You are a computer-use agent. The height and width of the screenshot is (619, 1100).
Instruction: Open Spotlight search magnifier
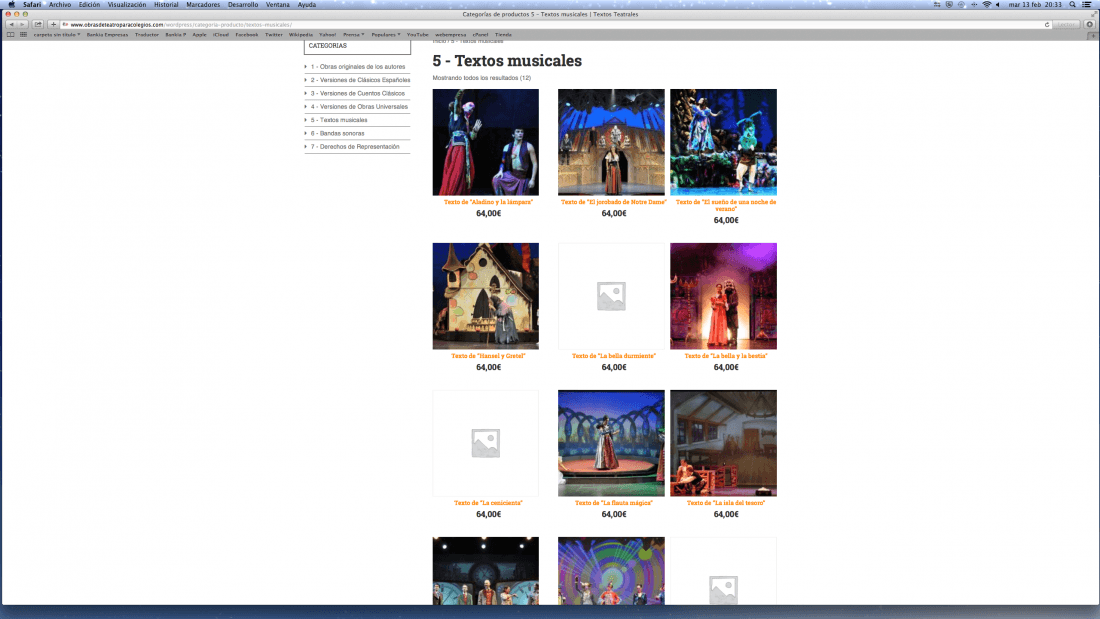pos(1073,4)
